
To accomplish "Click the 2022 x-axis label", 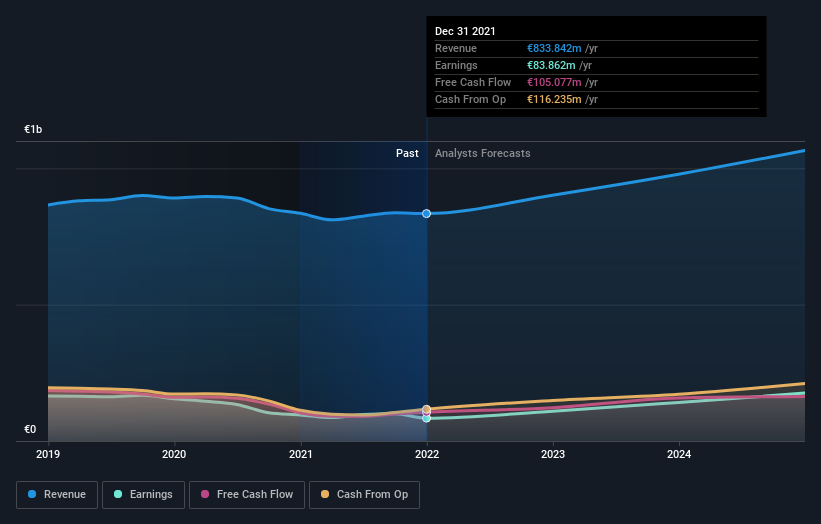I will click(427, 454).
